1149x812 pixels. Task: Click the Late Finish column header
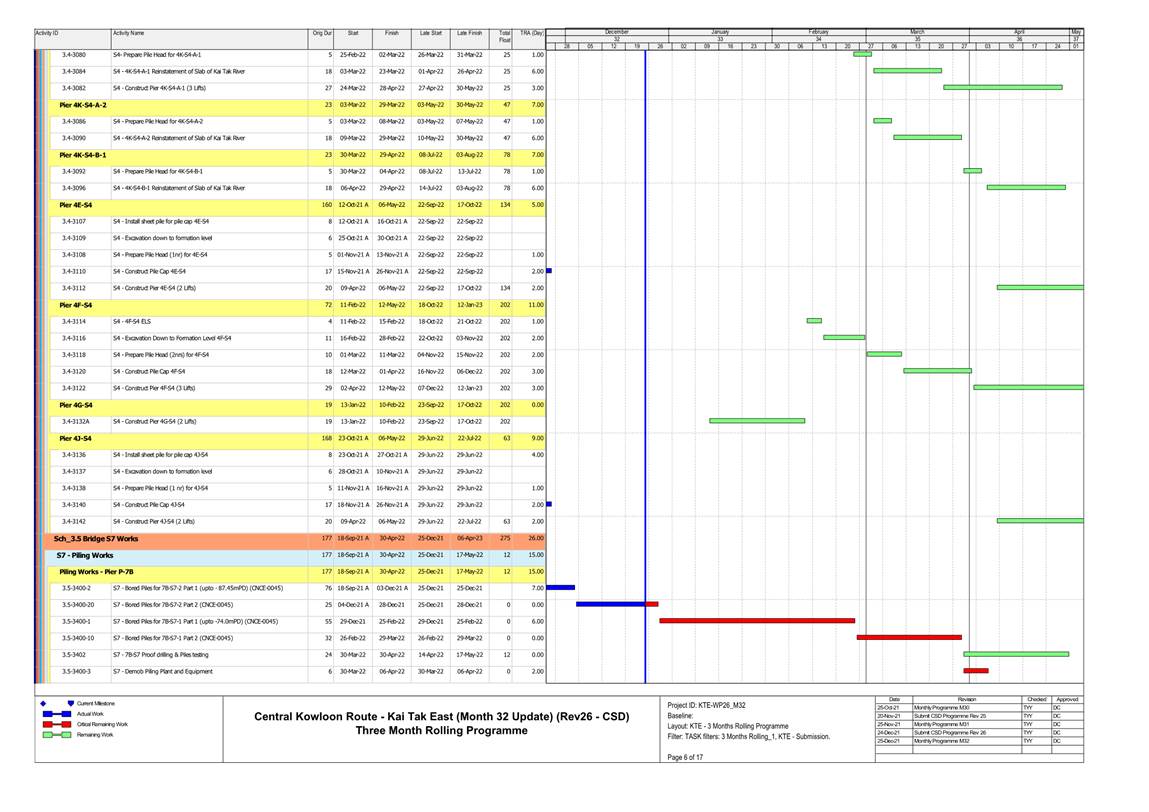tap(469, 34)
